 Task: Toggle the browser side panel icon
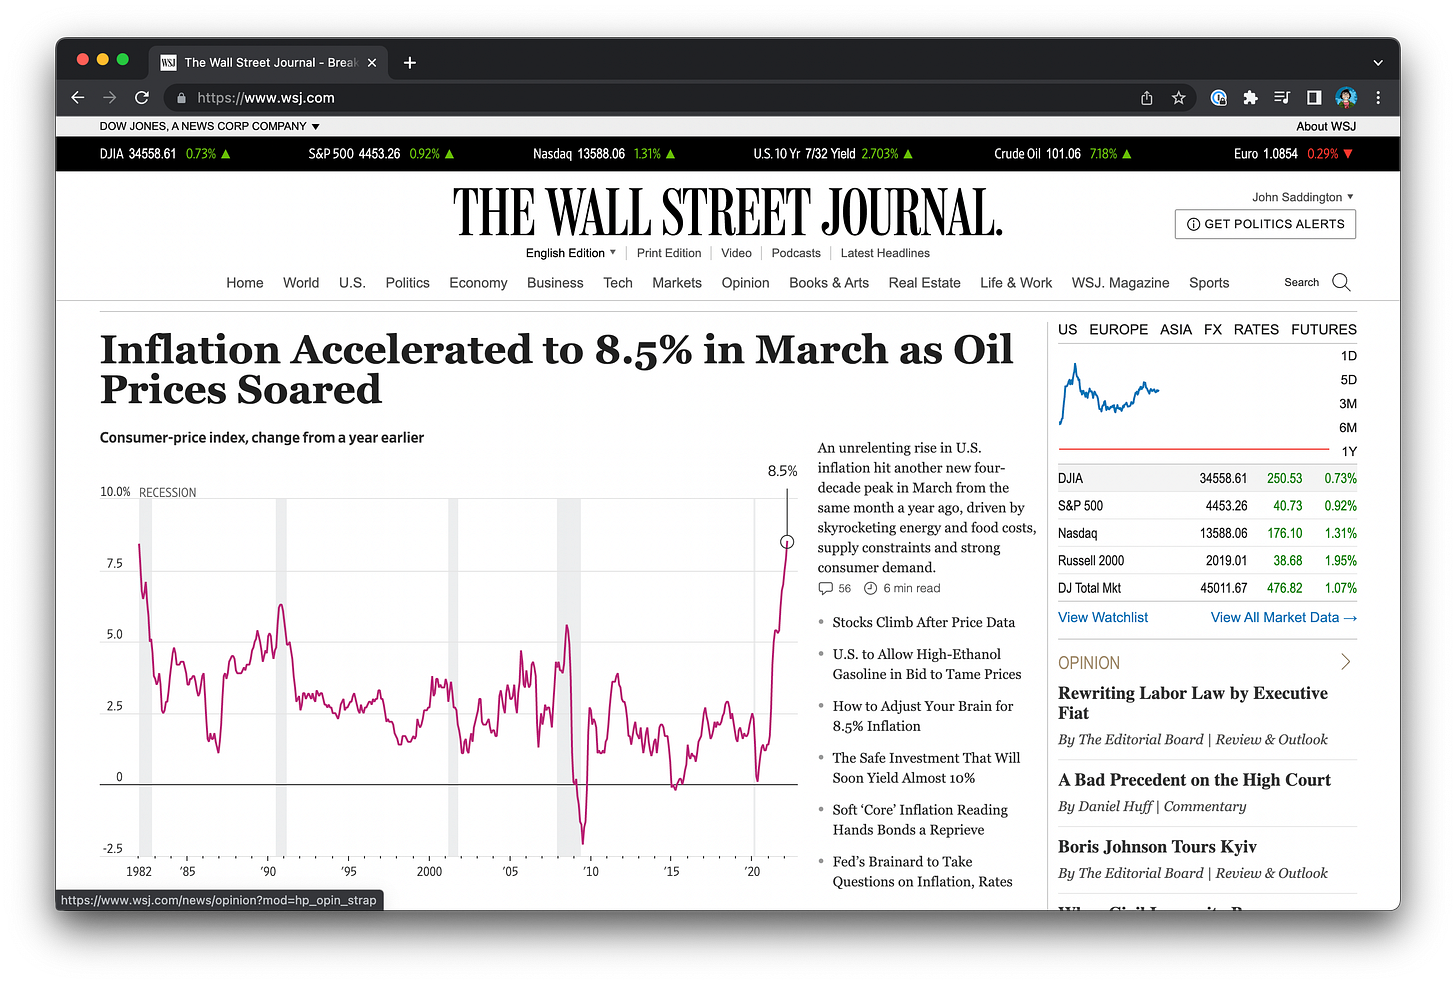[x=1314, y=98]
